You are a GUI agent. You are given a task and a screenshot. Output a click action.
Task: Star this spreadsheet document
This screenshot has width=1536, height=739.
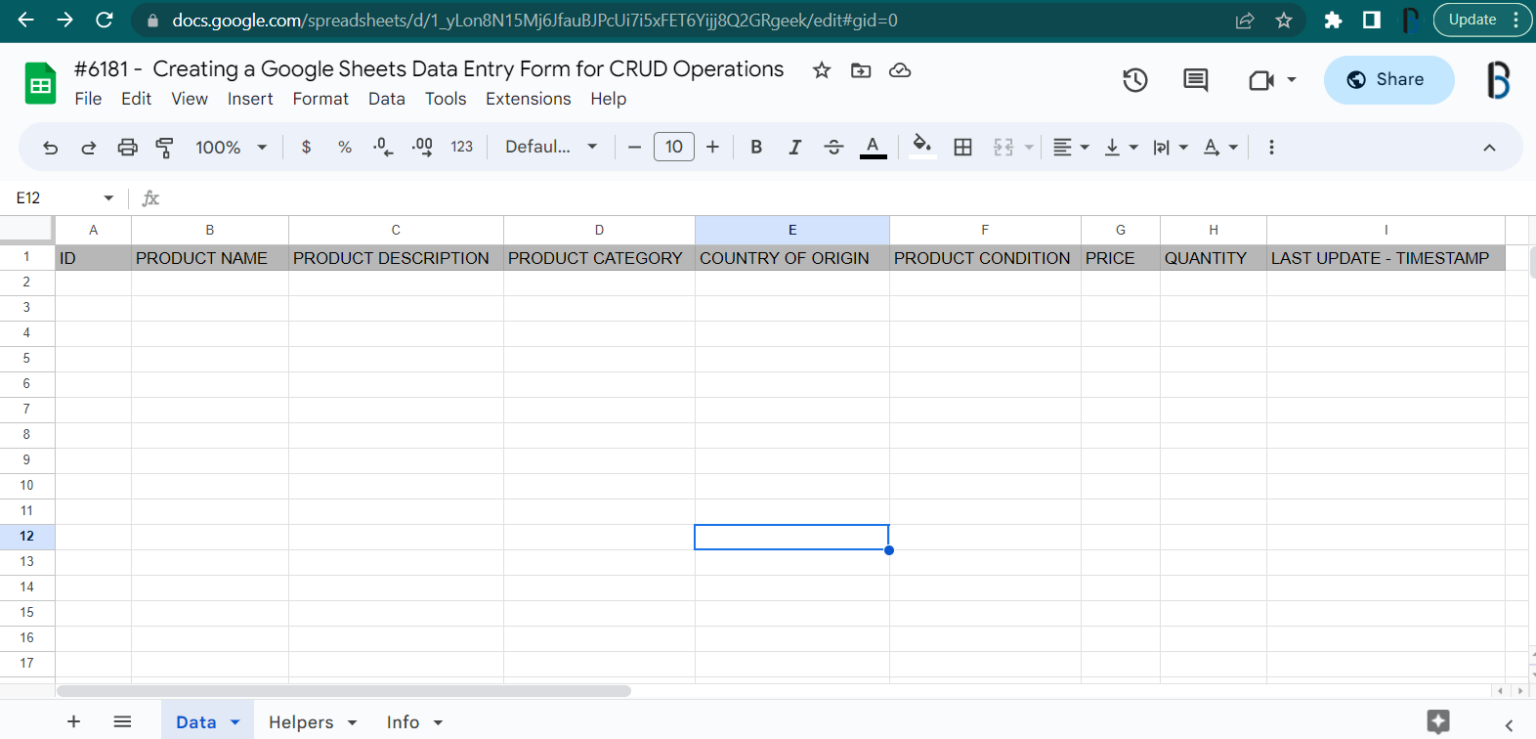click(821, 70)
